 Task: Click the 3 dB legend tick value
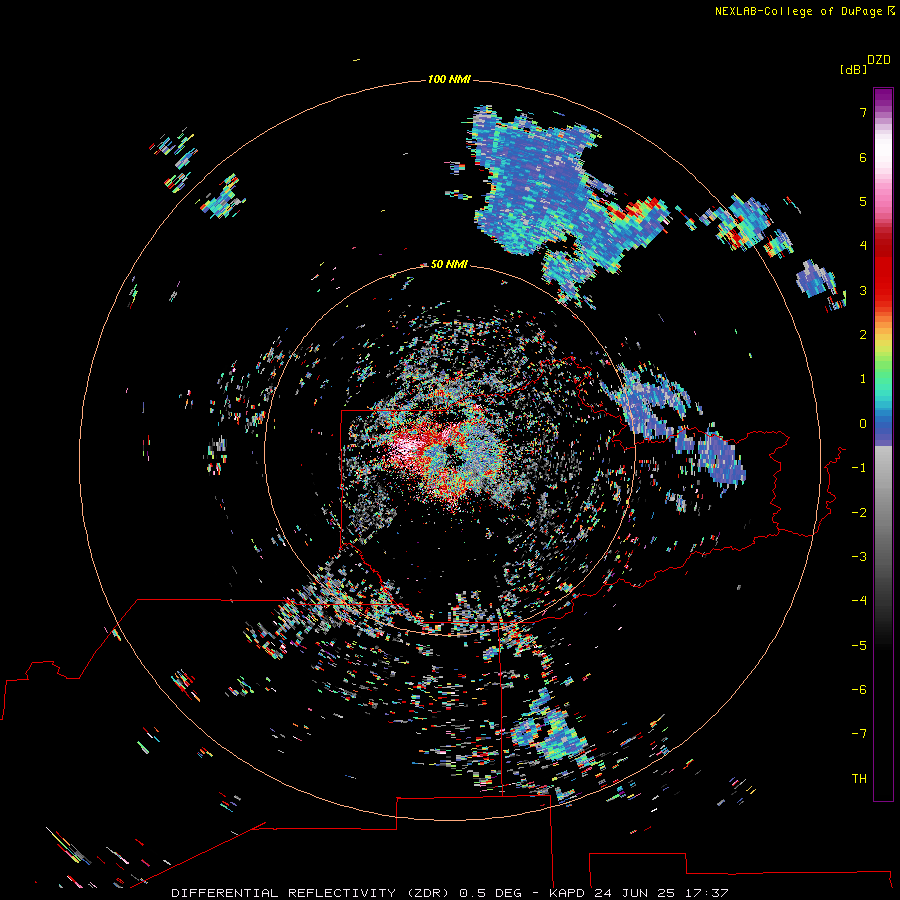pos(863,290)
